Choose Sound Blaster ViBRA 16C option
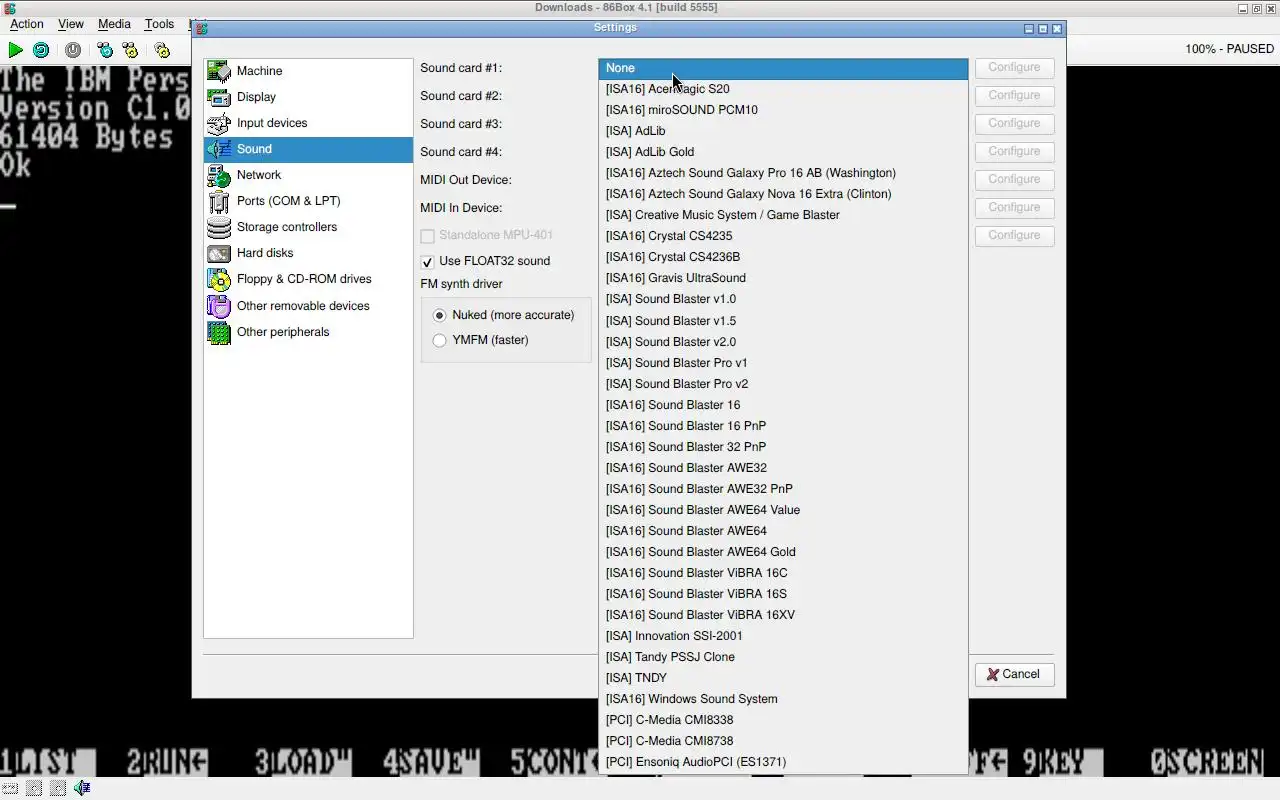The image size is (1280, 800). (x=783, y=573)
